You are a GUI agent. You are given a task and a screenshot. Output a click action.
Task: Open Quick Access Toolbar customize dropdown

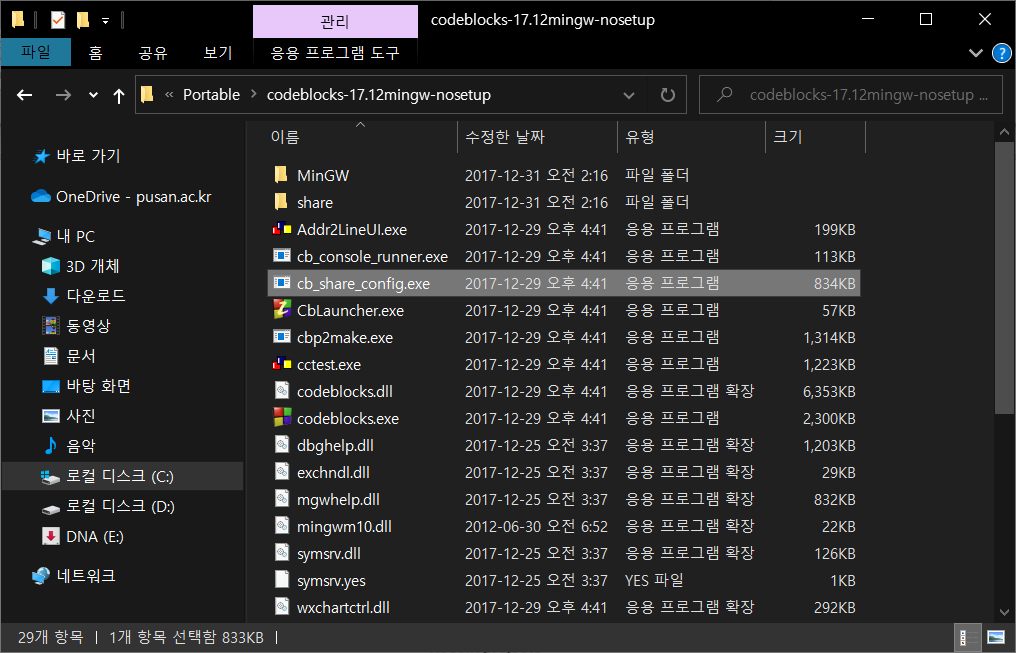(x=105, y=21)
